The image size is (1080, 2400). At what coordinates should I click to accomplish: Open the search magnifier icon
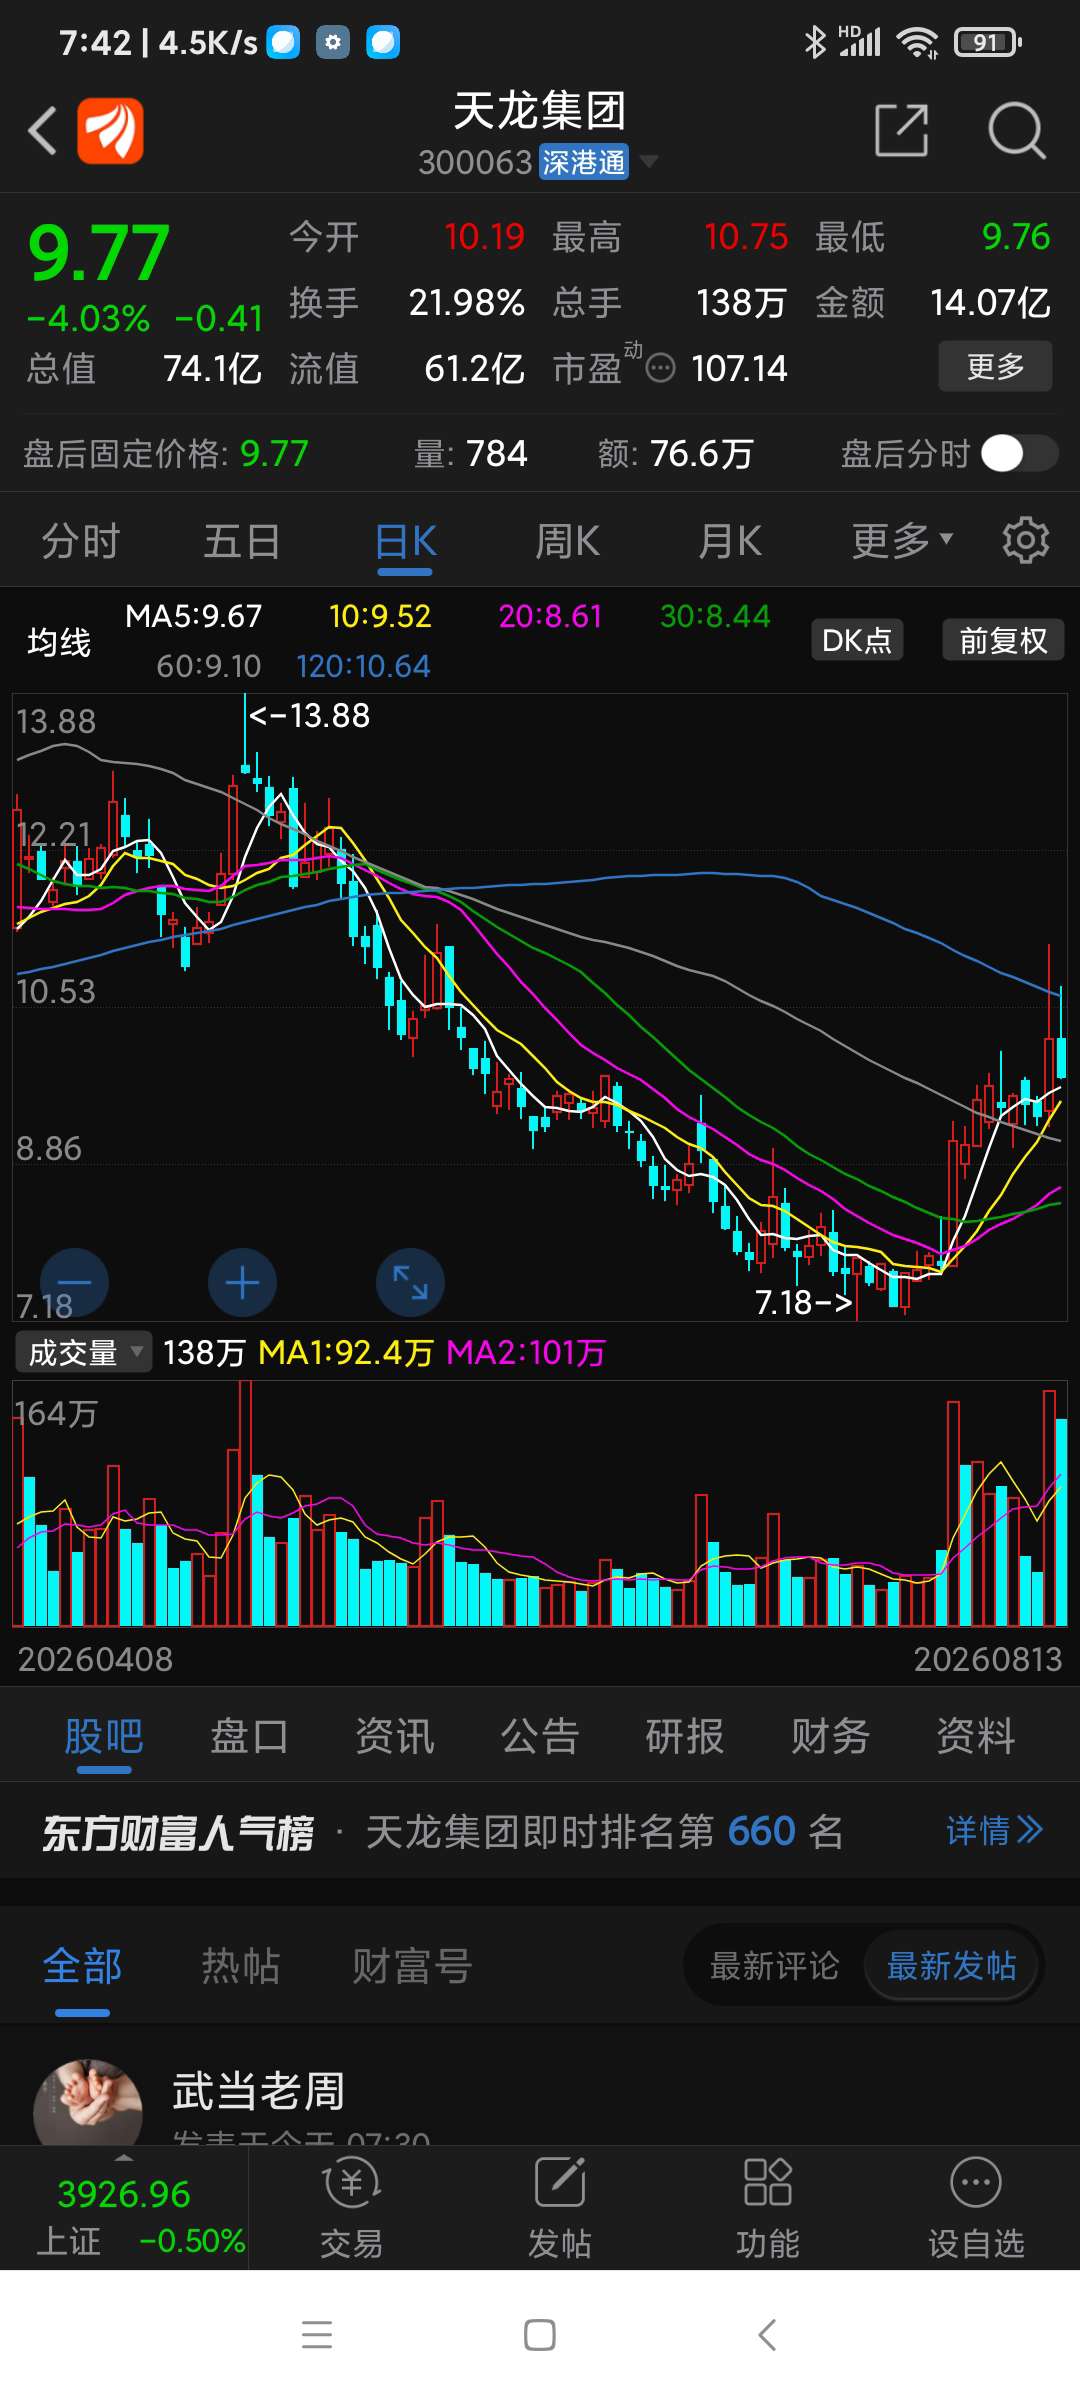(x=1017, y=130)
